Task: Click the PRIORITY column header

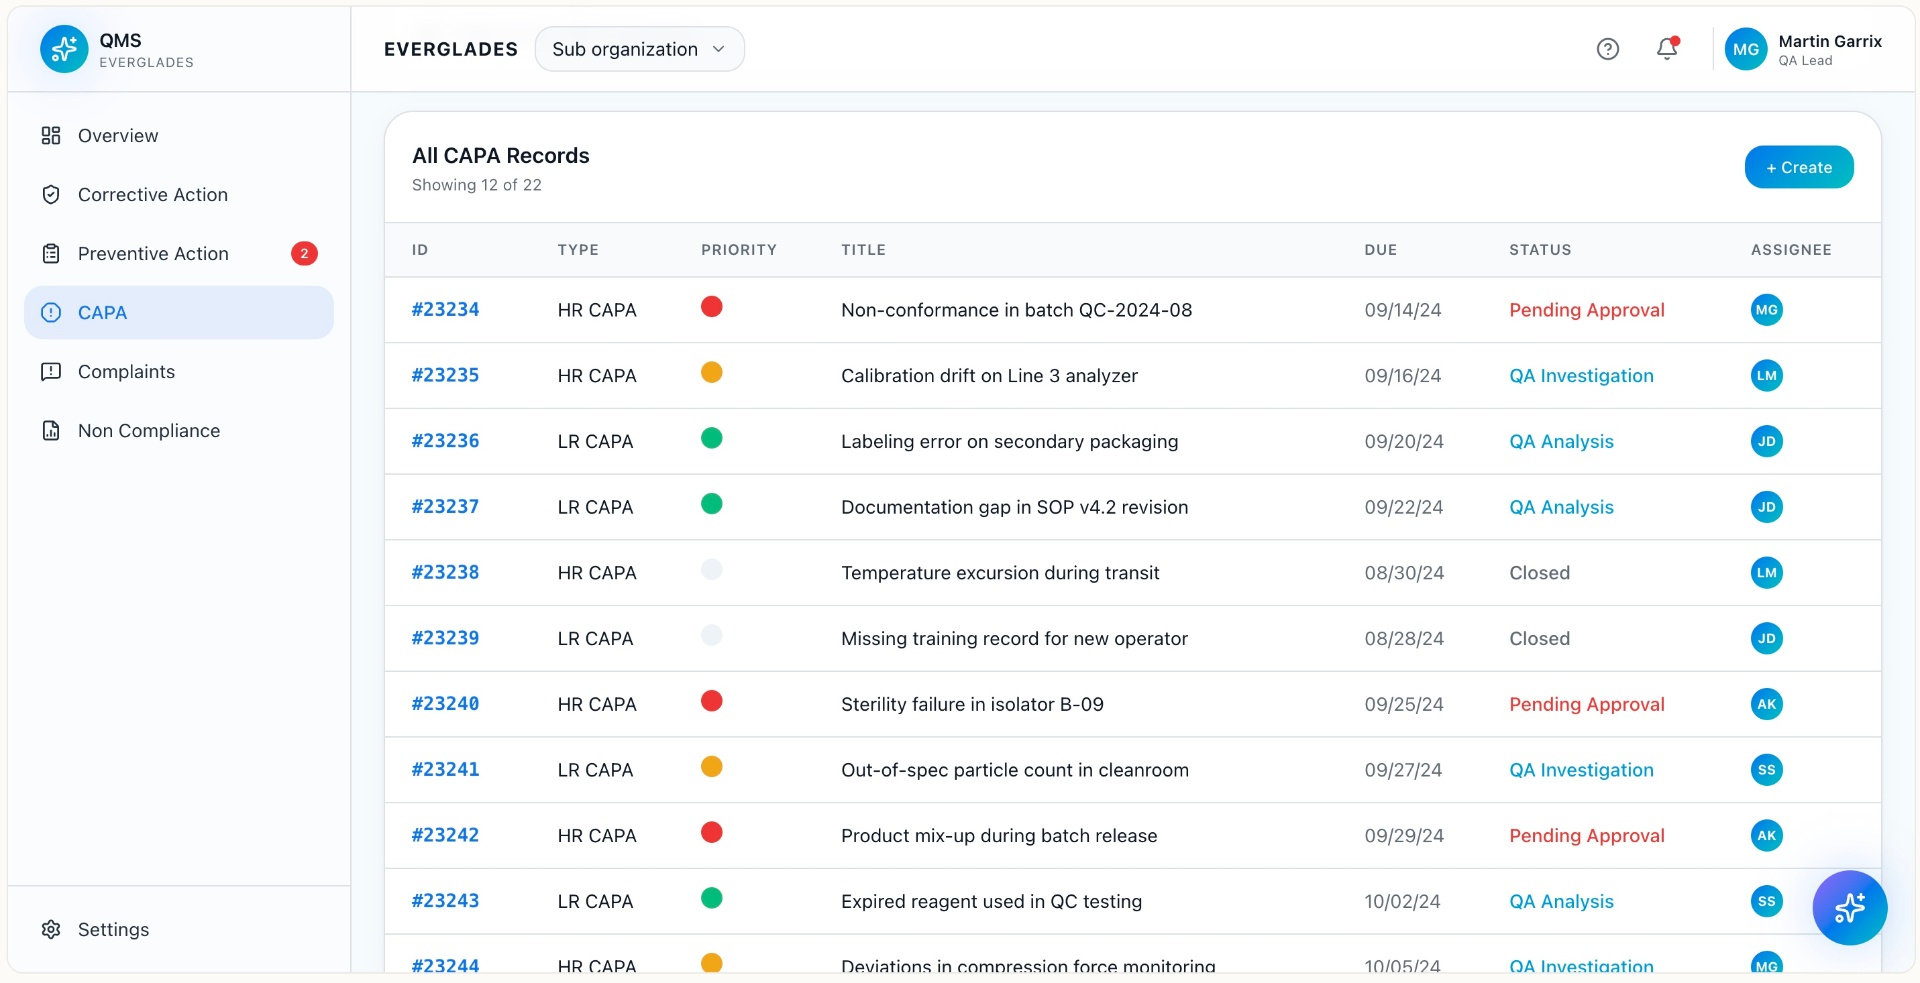Action: [x=738, y=250]
